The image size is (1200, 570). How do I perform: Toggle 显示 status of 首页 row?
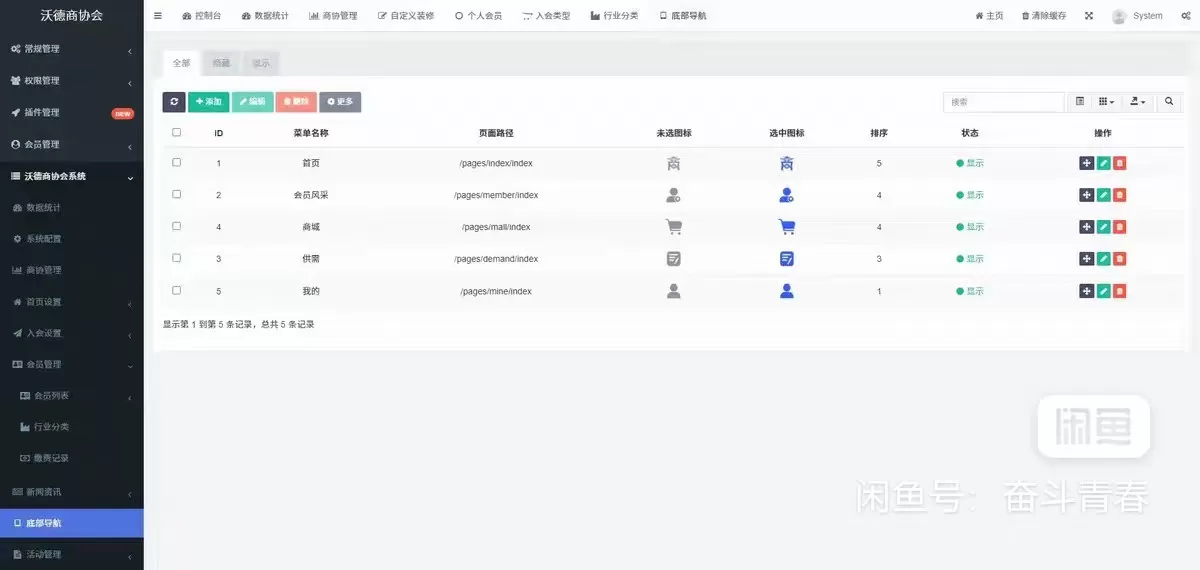[x=970, y=163]
